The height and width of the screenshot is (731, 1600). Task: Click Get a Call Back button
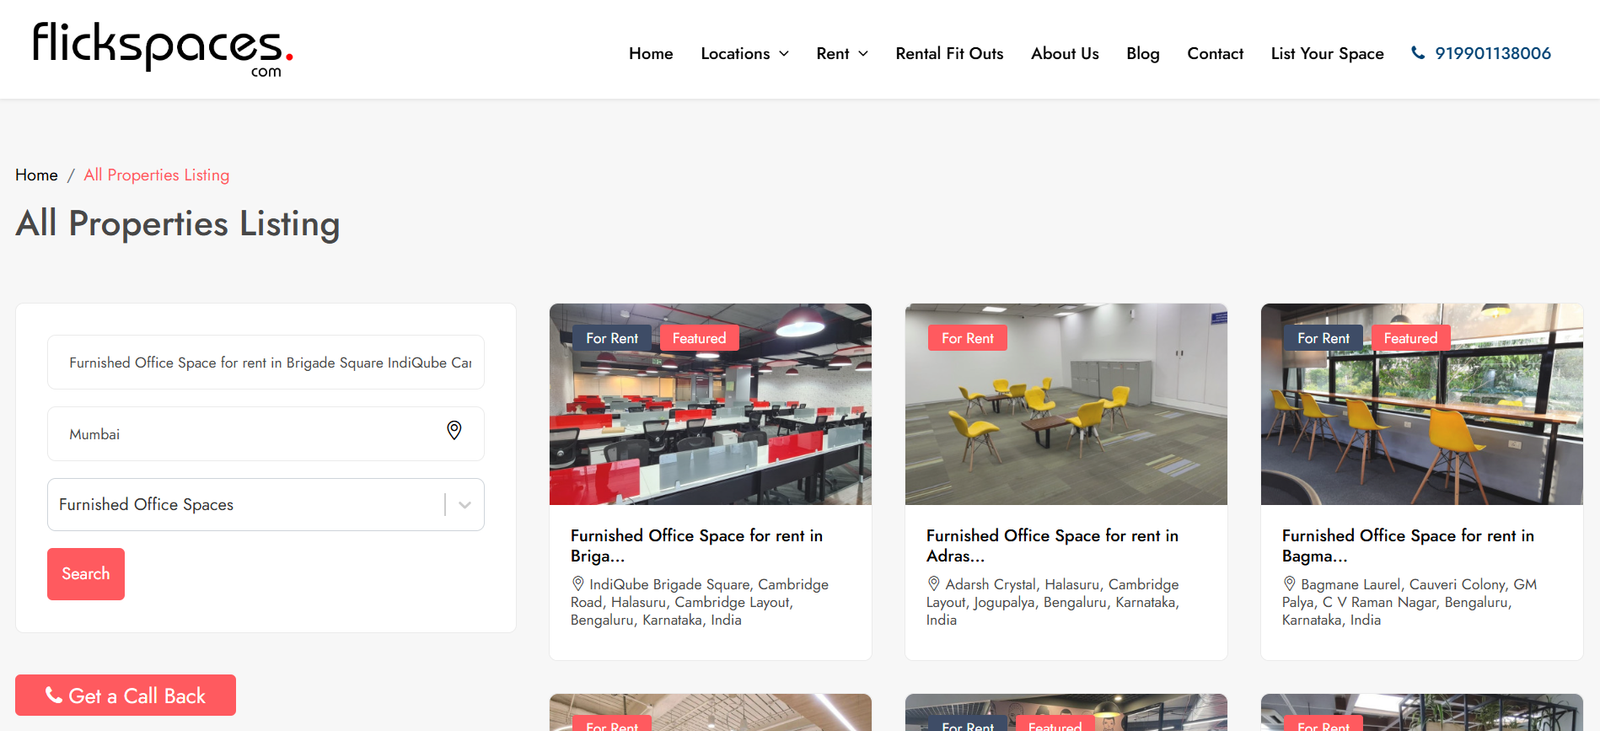[x=126, y=695]
